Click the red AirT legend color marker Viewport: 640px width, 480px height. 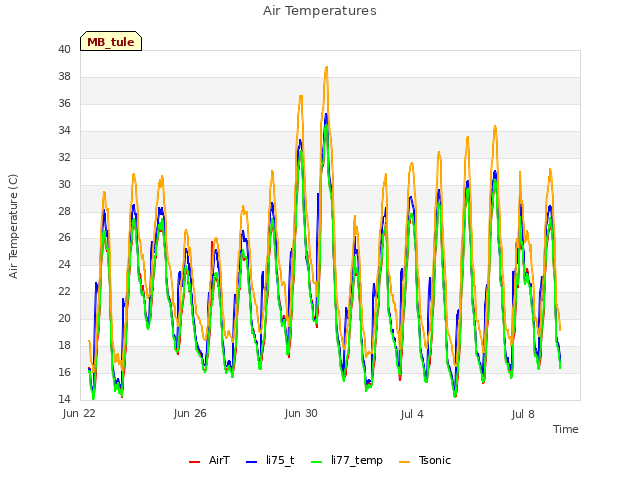pos(194,462)
